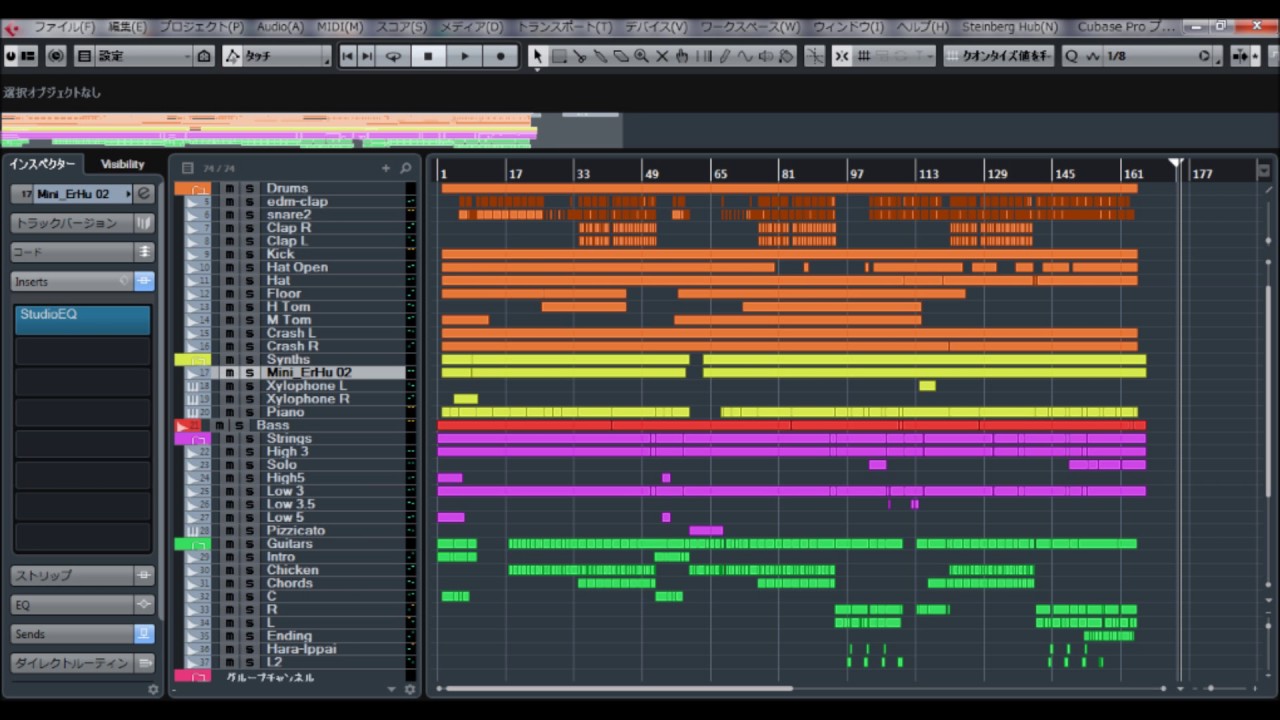Toggle Snap on/off button
Viewport: 1280px width, 720px height.
pos(842,57)
